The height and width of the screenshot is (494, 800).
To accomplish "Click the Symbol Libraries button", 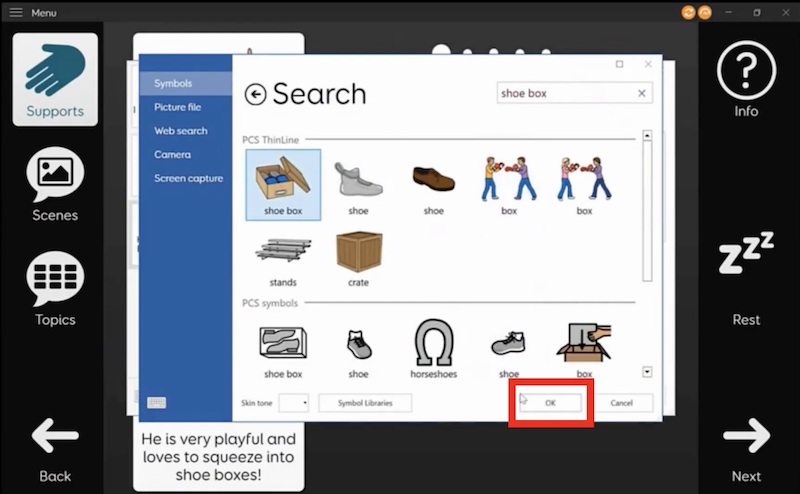I will [365, 403].
